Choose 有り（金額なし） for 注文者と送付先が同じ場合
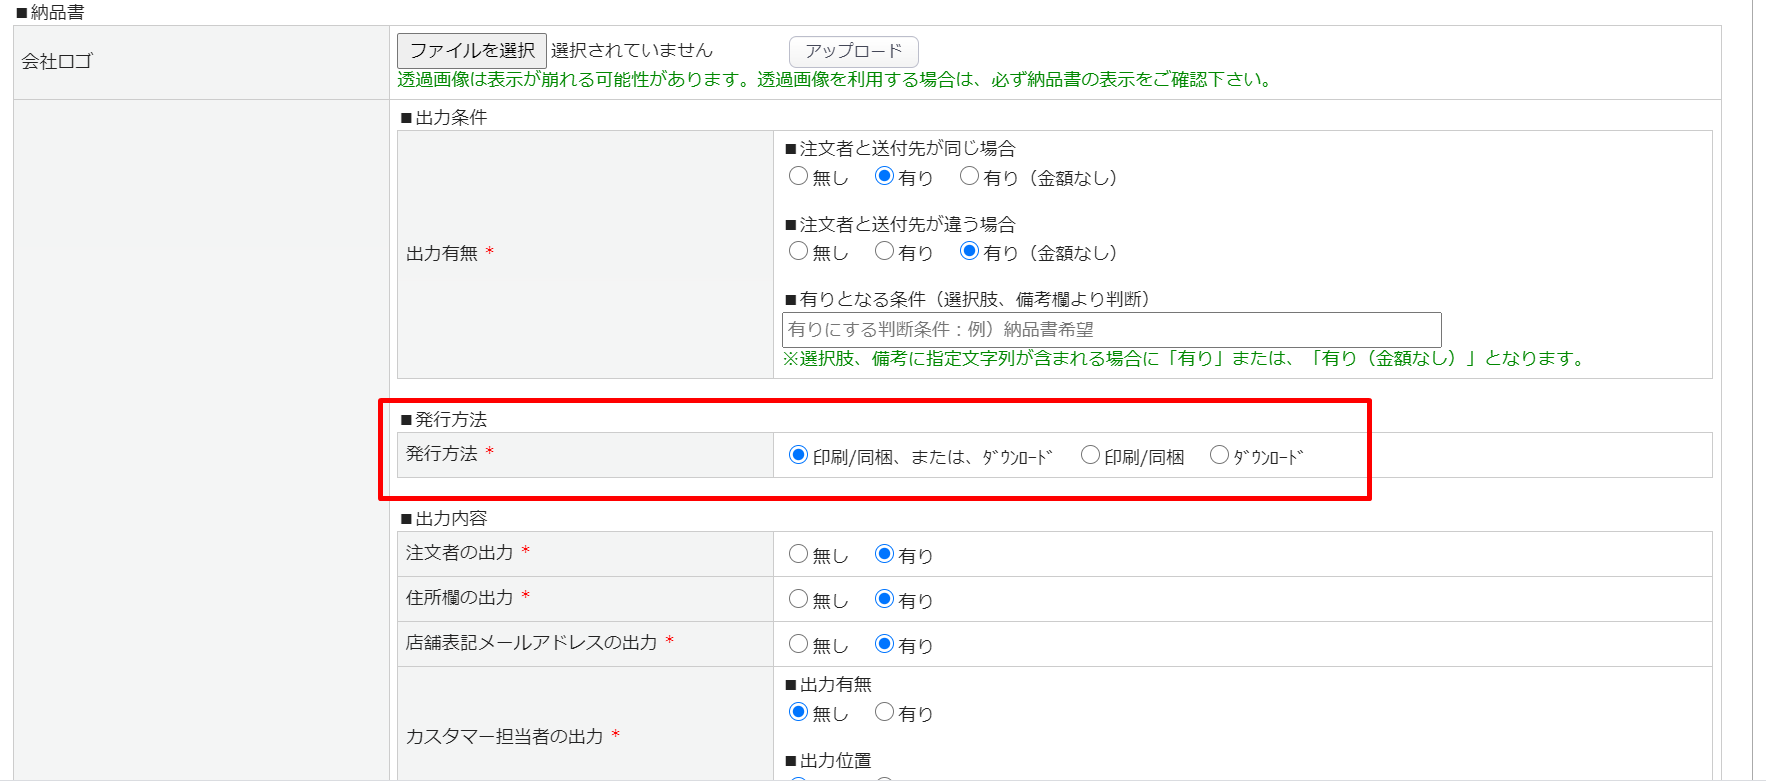 [969, 177]
